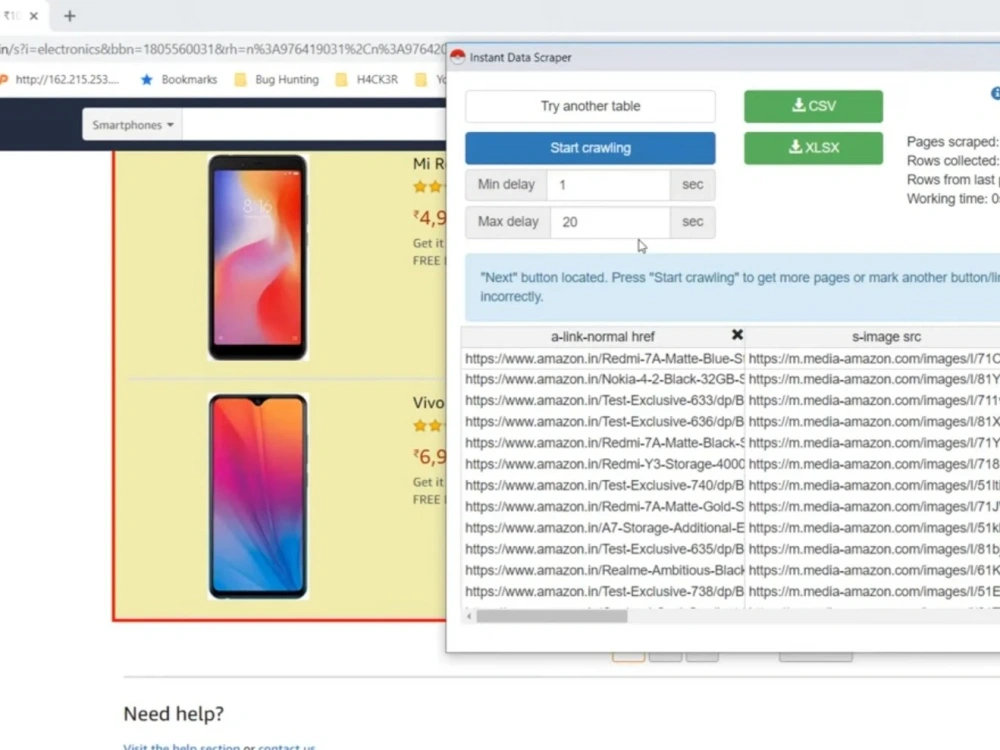Open the Vivo phone product image
The width and height of the screenshot is (1000, 750).
coord(258,496)
